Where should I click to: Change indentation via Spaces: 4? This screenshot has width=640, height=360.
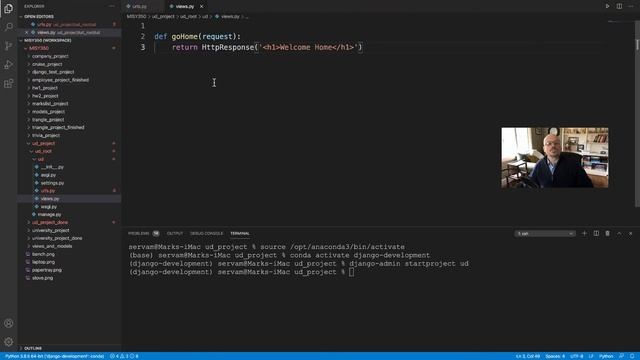(x=555, y=356)
